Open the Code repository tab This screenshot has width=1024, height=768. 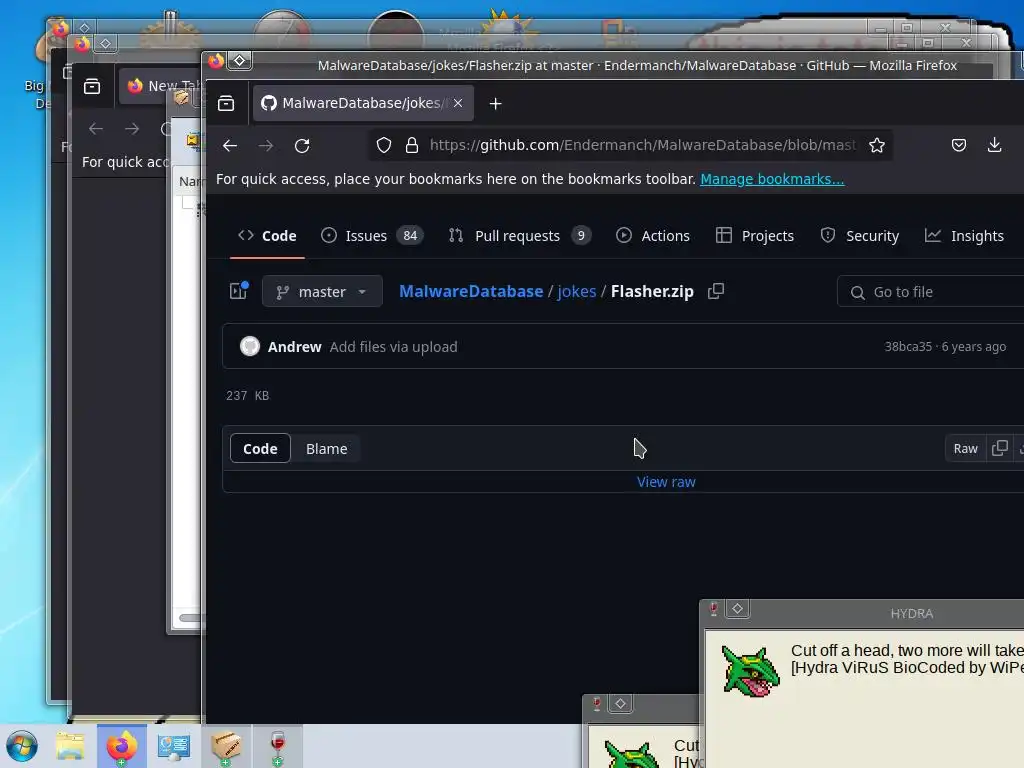(x=267, y=236)
